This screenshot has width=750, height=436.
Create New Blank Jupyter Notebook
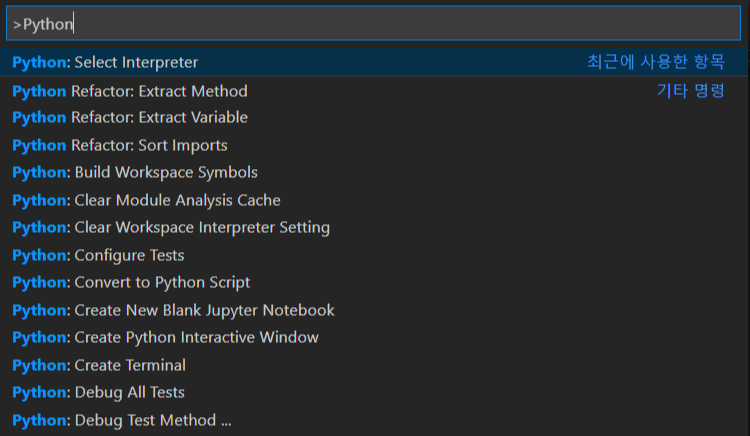coord(173,310)
